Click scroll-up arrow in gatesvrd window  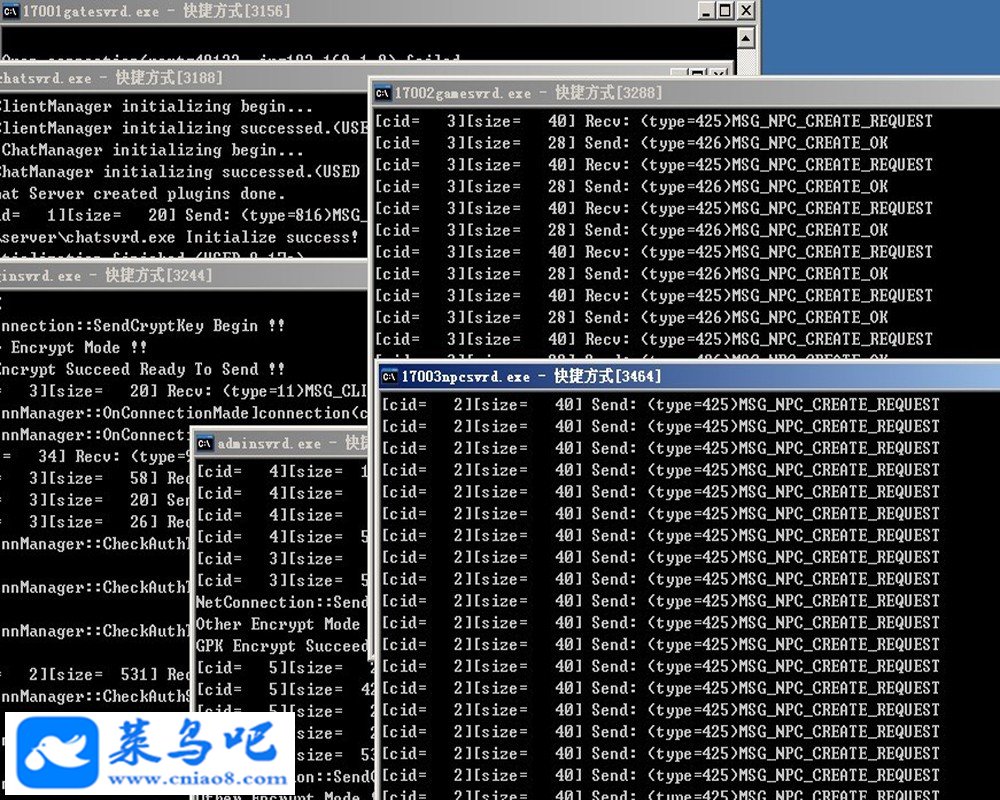point(746,38)
